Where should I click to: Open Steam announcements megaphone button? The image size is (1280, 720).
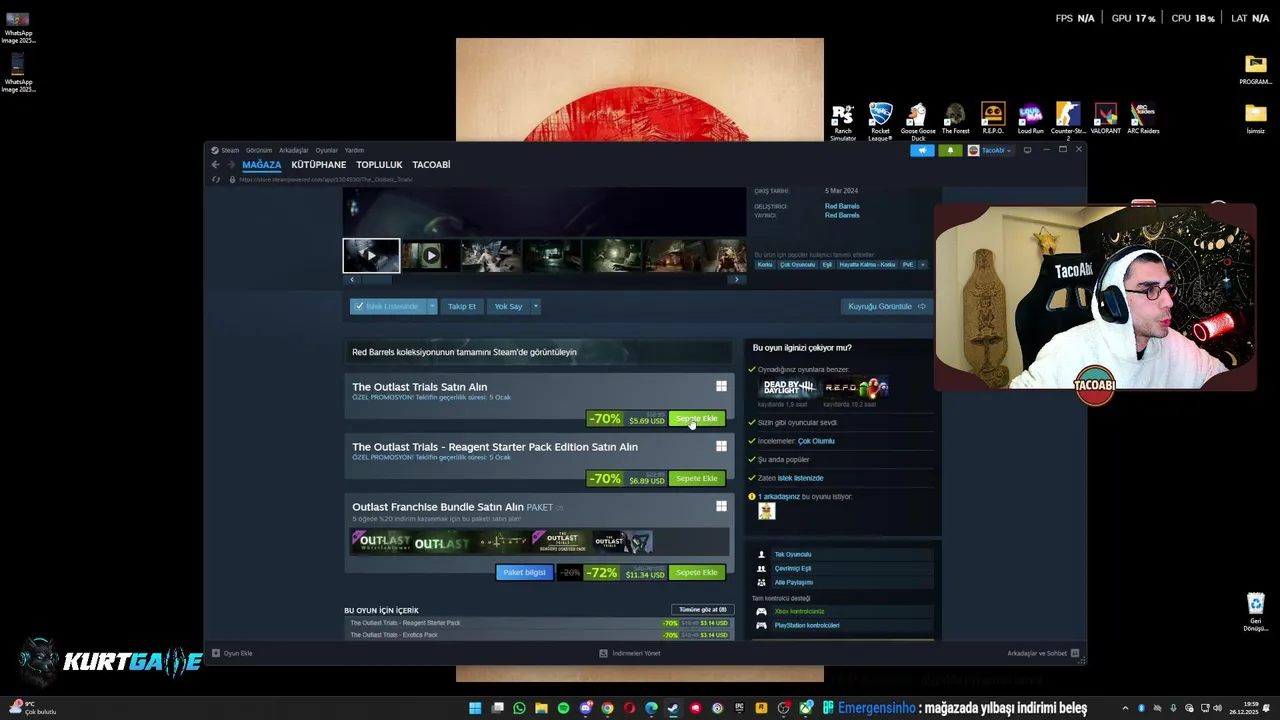coord(922,150)
